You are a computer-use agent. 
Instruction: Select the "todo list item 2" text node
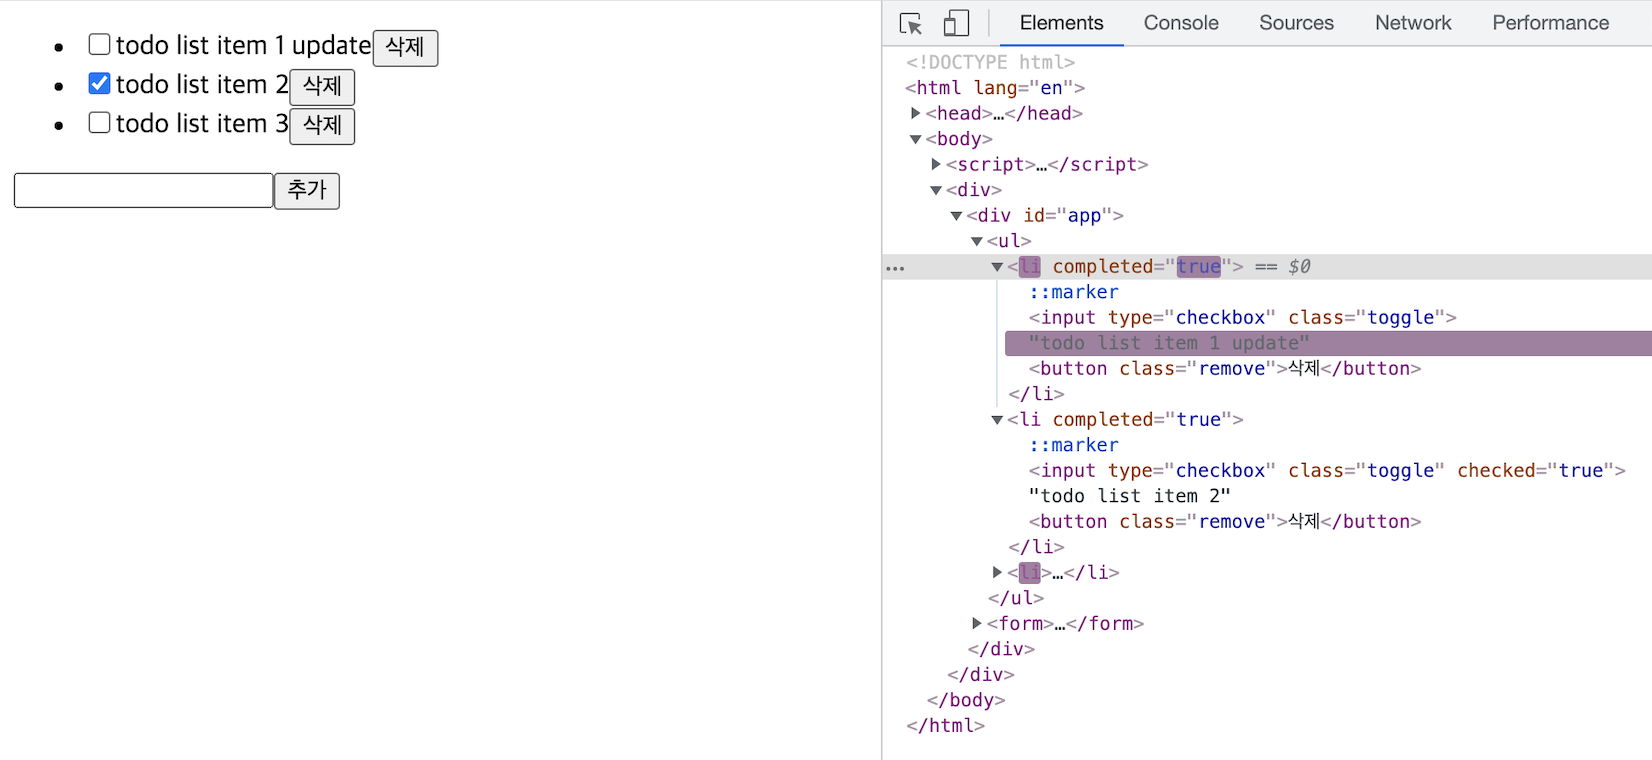pos(1129,496)
